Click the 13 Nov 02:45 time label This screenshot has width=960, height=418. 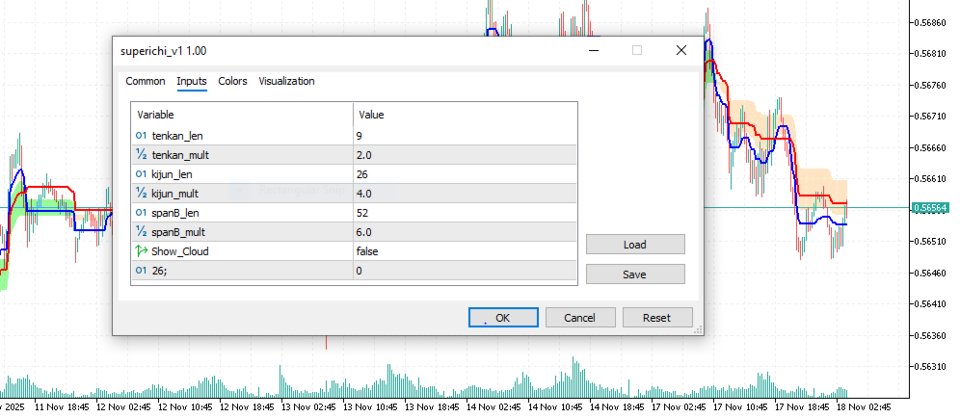309,407
